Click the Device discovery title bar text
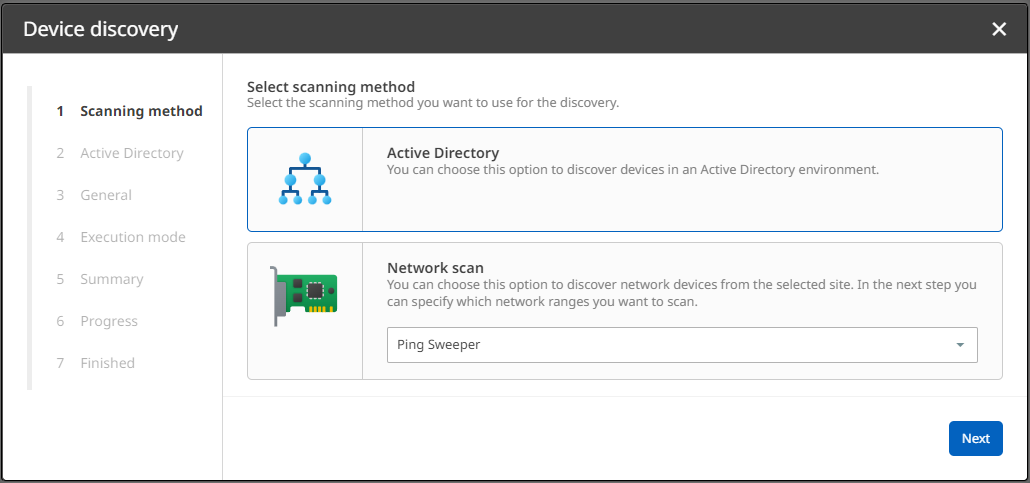Viewport: 1030px width, 483px height. tap(100, 29)
